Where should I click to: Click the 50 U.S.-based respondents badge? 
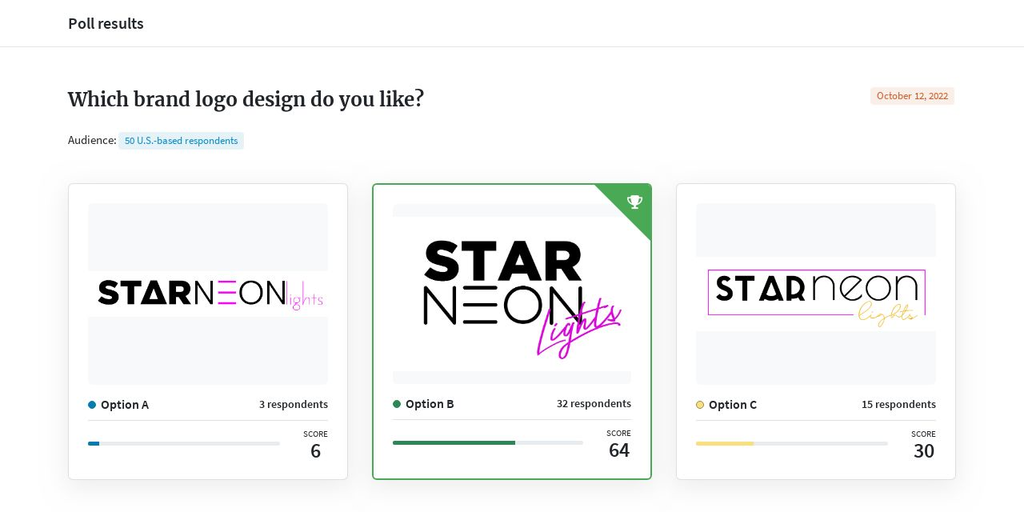[181, 141]
